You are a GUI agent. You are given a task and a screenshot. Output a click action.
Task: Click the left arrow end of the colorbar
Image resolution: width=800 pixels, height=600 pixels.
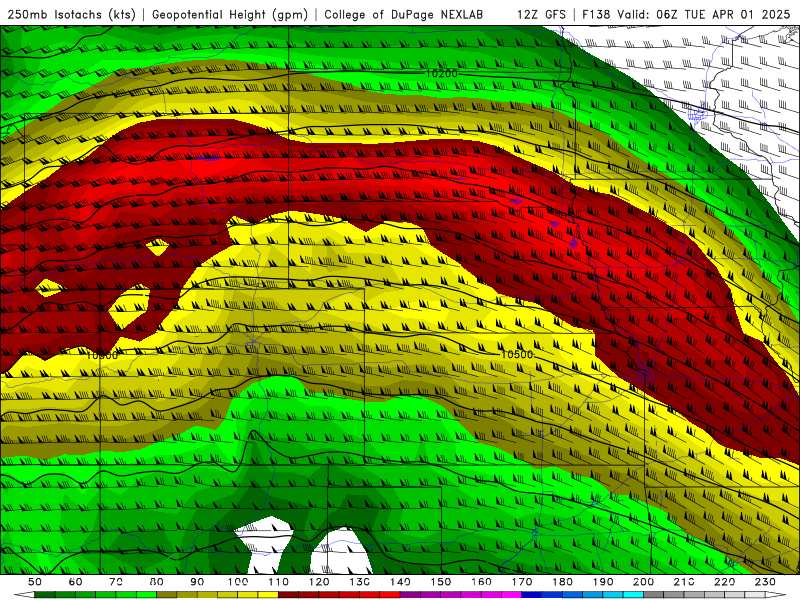(x=24, y=595)
